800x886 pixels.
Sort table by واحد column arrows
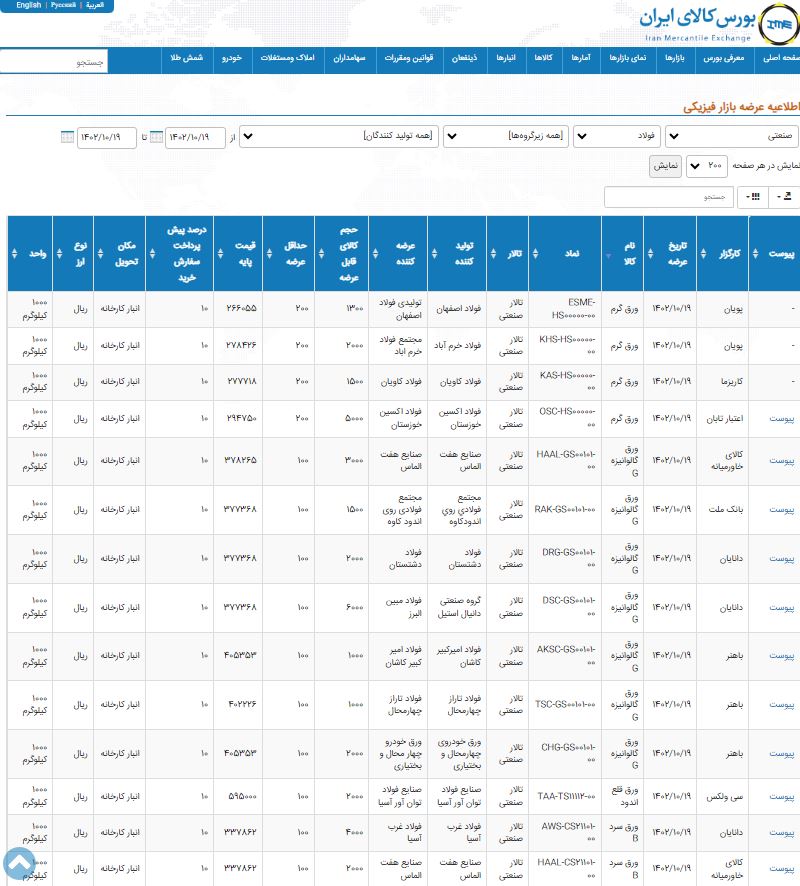15,254
